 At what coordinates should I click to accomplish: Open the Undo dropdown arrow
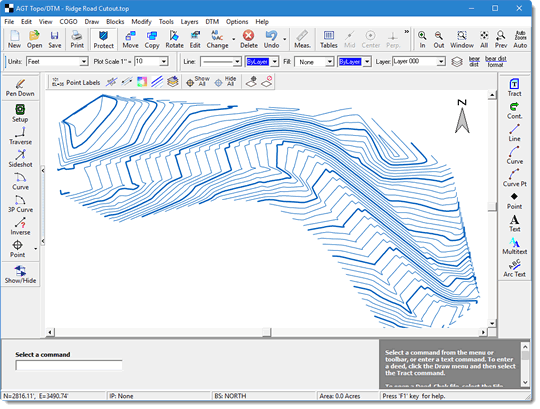coord(284,39)
